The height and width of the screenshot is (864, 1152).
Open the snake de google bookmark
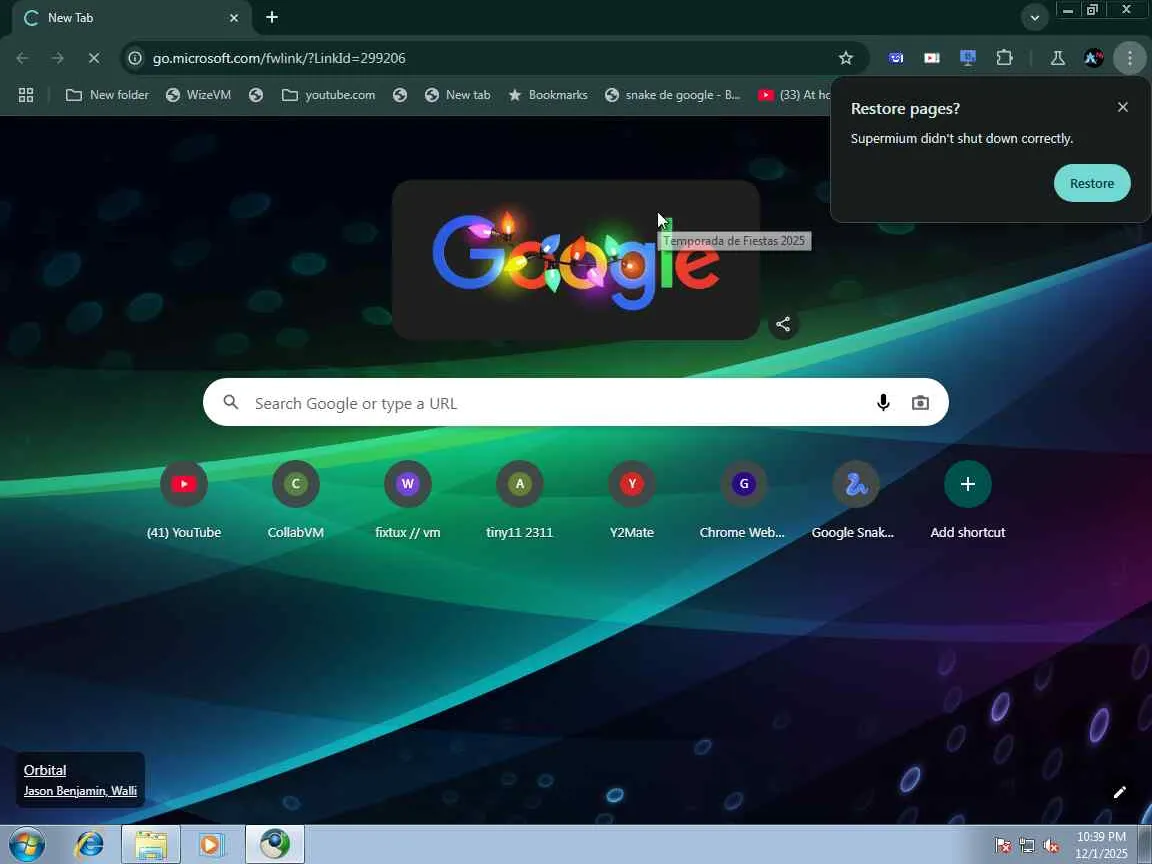[x=672, y=95]
